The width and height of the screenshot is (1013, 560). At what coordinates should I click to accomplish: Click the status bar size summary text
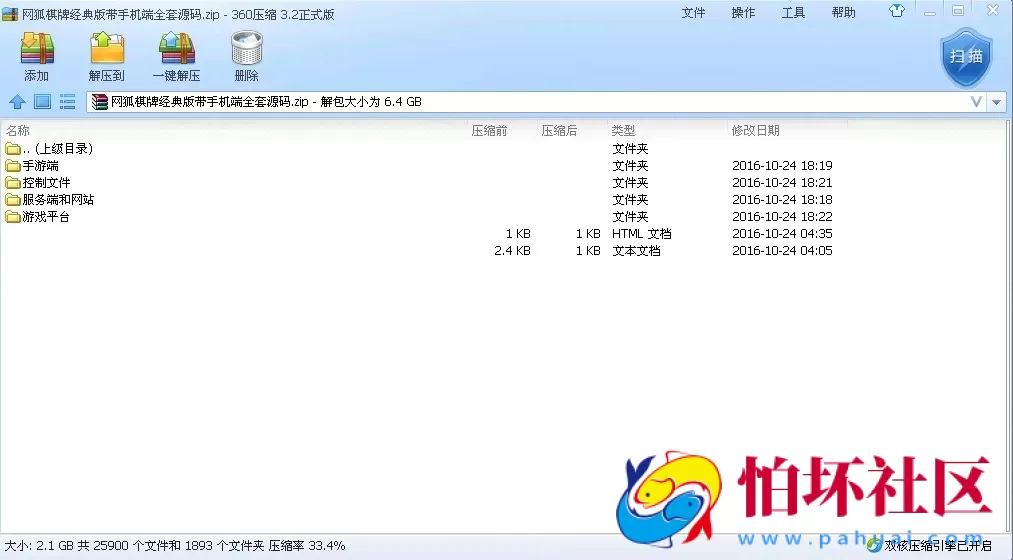(175, 546)
